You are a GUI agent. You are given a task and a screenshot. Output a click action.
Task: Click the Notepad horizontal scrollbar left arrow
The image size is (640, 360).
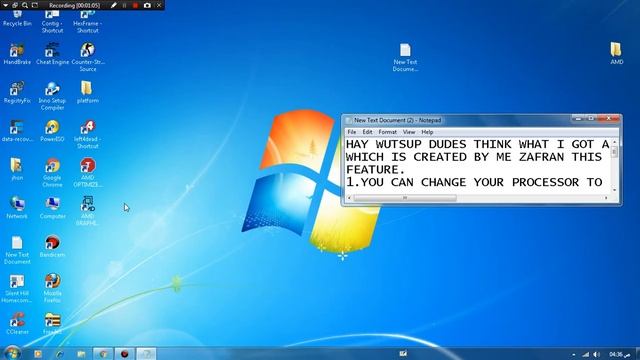(x=349, y=198)
